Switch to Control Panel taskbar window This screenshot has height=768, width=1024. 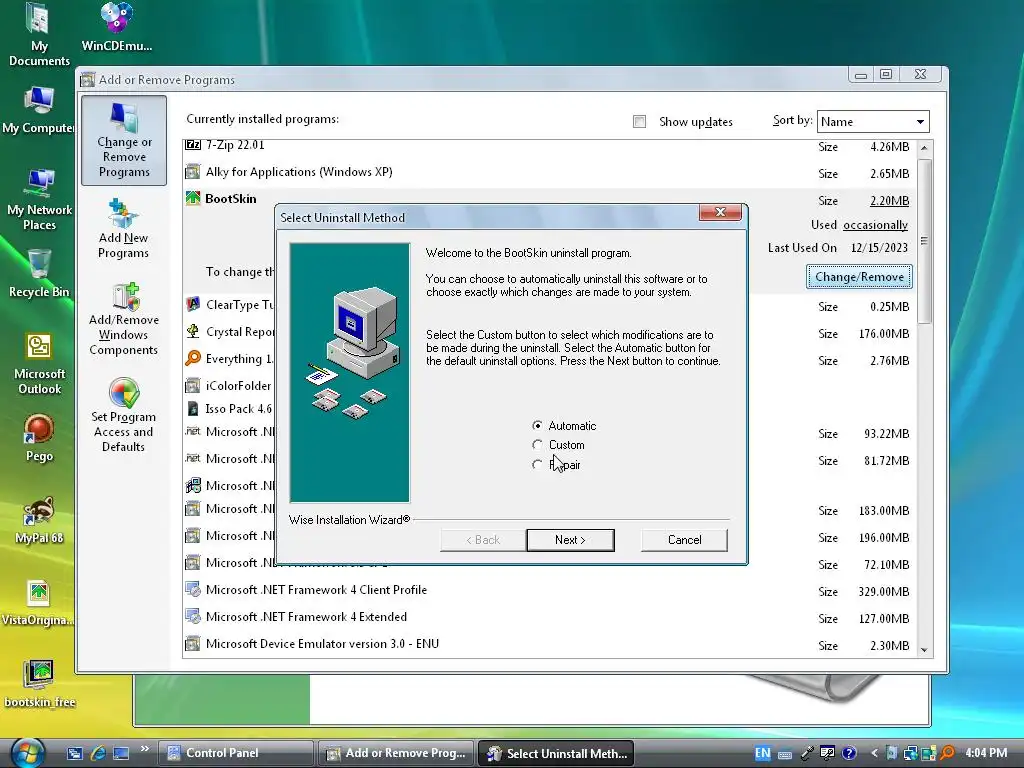pyautogui.click(x=236, y=753)
